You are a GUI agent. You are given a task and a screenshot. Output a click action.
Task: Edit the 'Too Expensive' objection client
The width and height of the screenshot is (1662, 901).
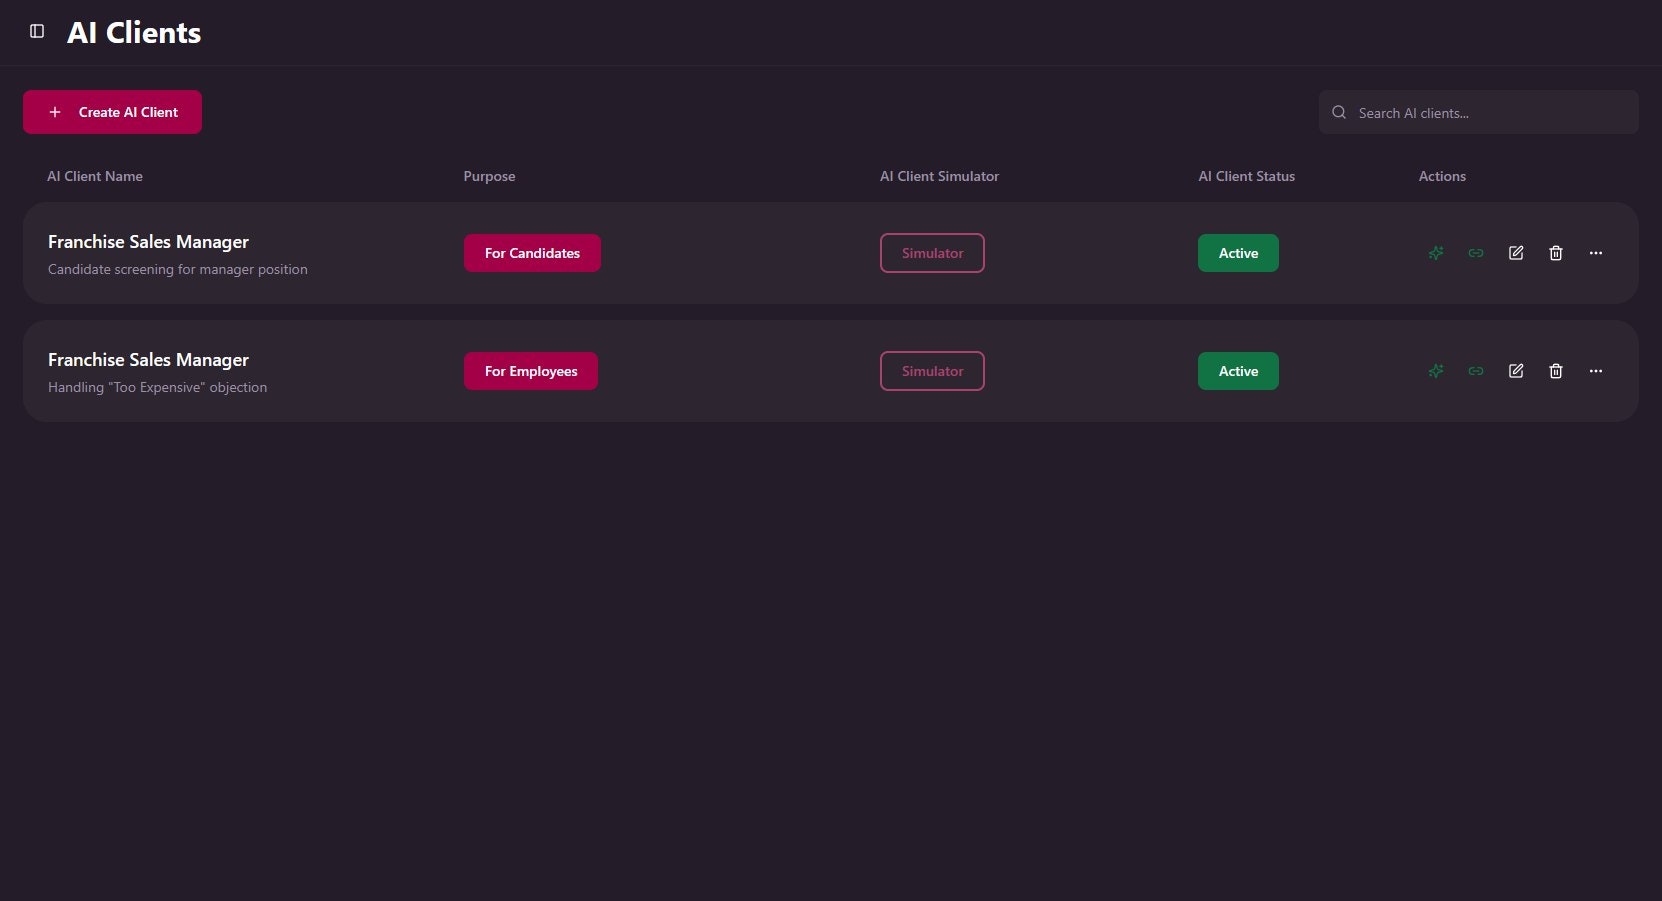coord(1516,371)
